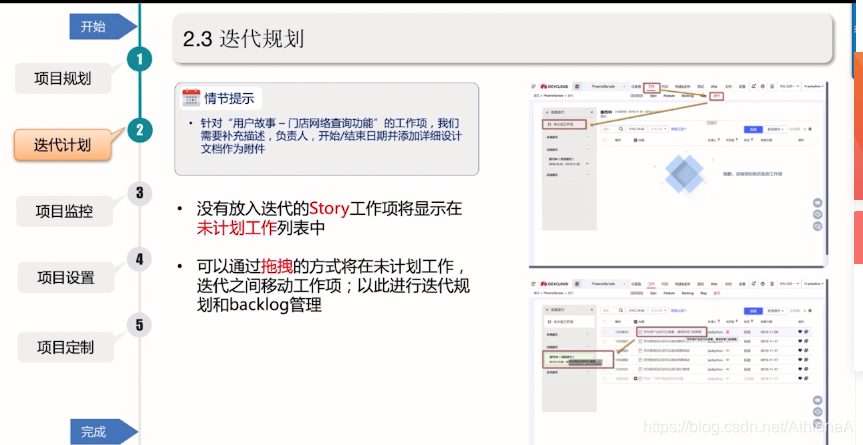Image resolution: width=863 pixels, height=445 pixels.
Task: Click blue 新建 button in upper screenshot
Action: [753, 129]
